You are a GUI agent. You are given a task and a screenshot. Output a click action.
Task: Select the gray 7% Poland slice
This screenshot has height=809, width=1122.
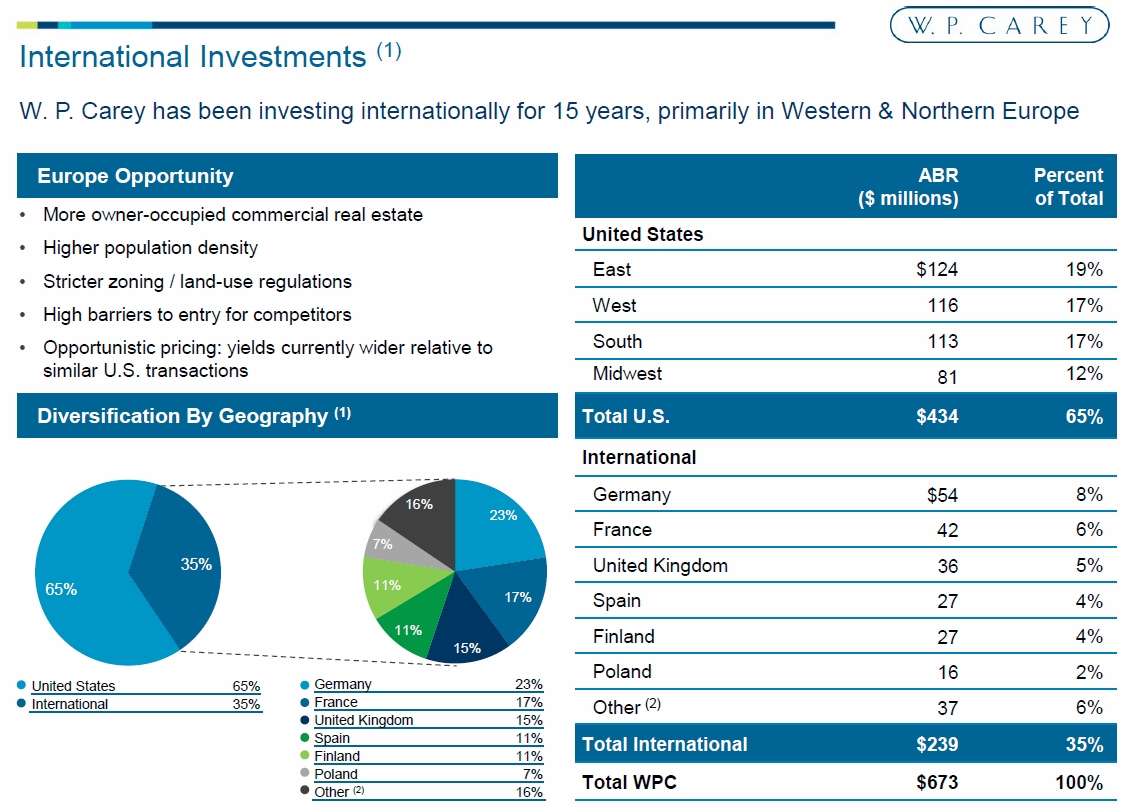pos(394,547)
